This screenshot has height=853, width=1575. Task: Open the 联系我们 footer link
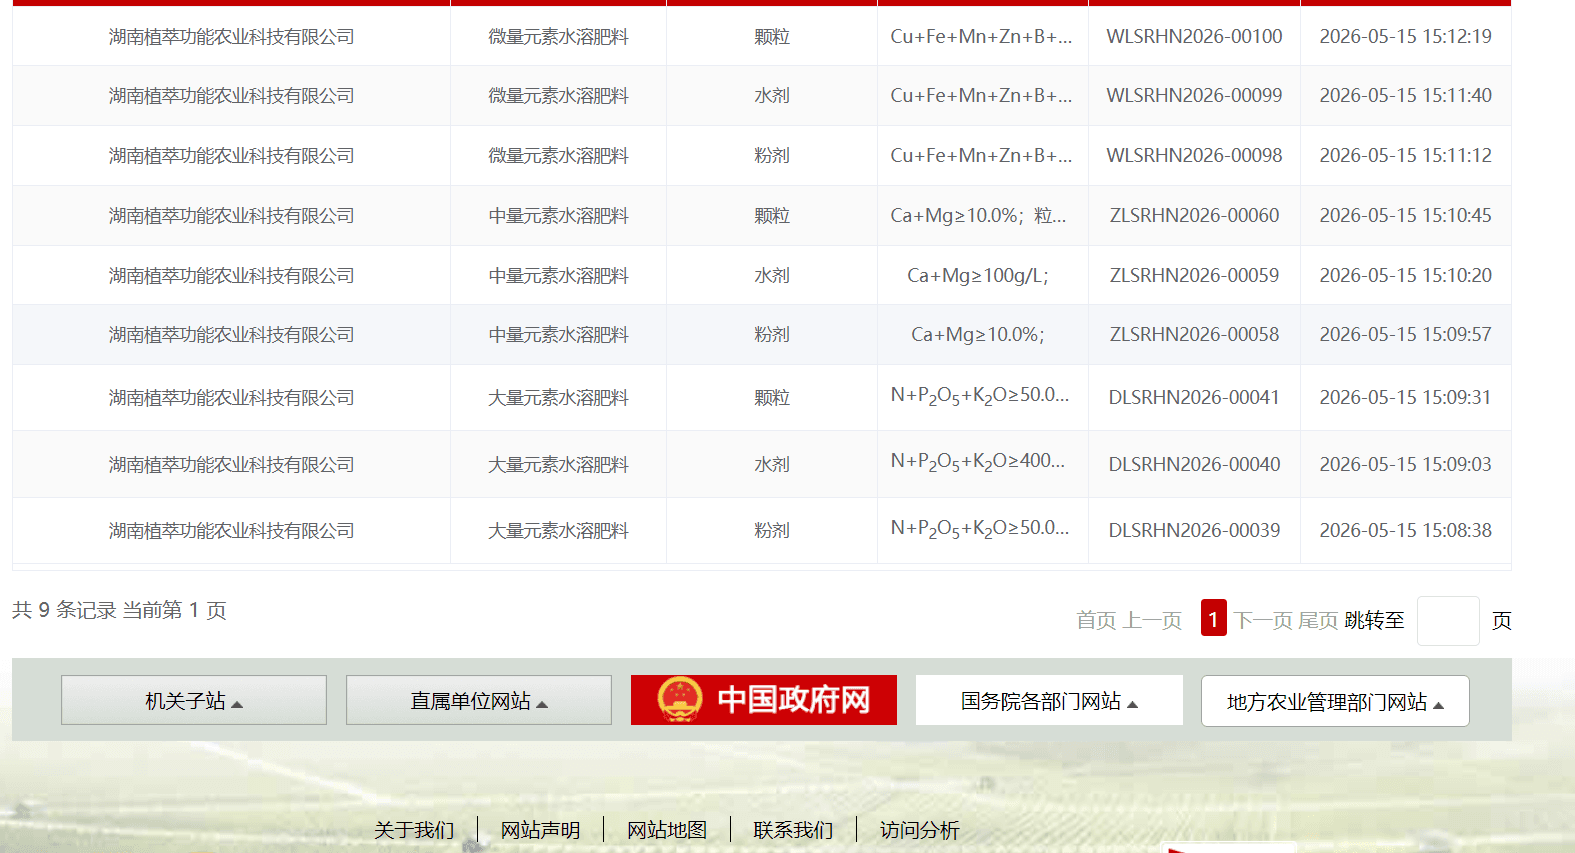pyautogui.click(x=793, y=830)
